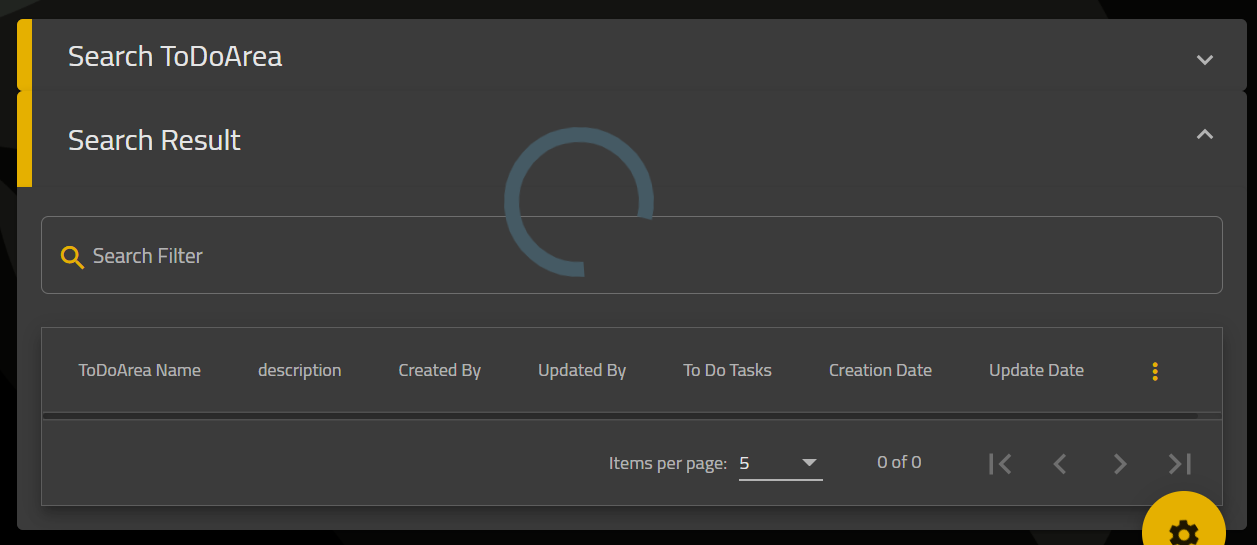
Task: Sort by description column header
Action: [300, 370]
